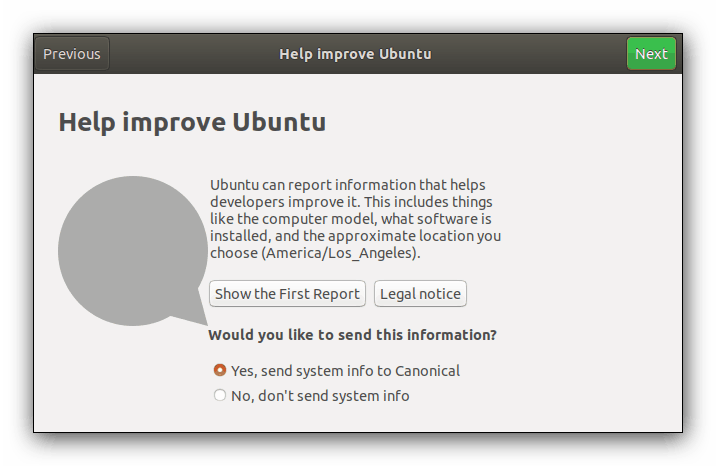This screenshot has height=466, width=716.
Task: Click empty header bar space left of Next
Action: [540, 54]
